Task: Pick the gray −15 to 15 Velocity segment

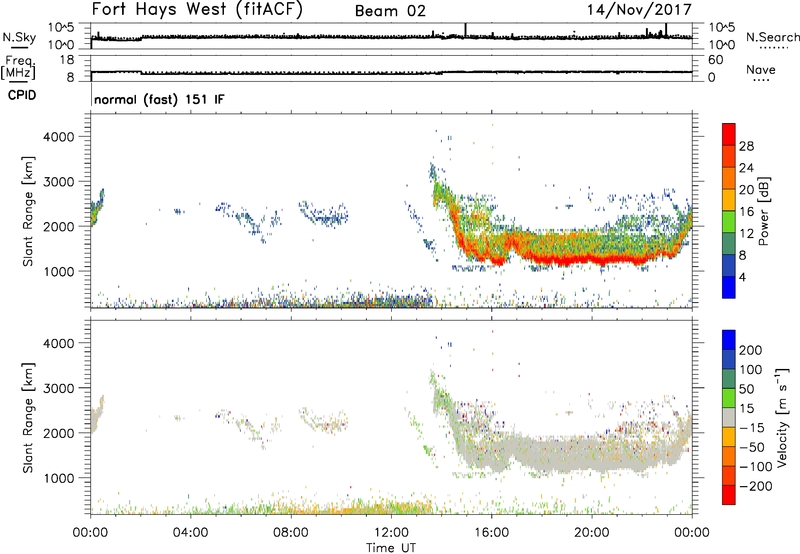Action: click(729, 417)
